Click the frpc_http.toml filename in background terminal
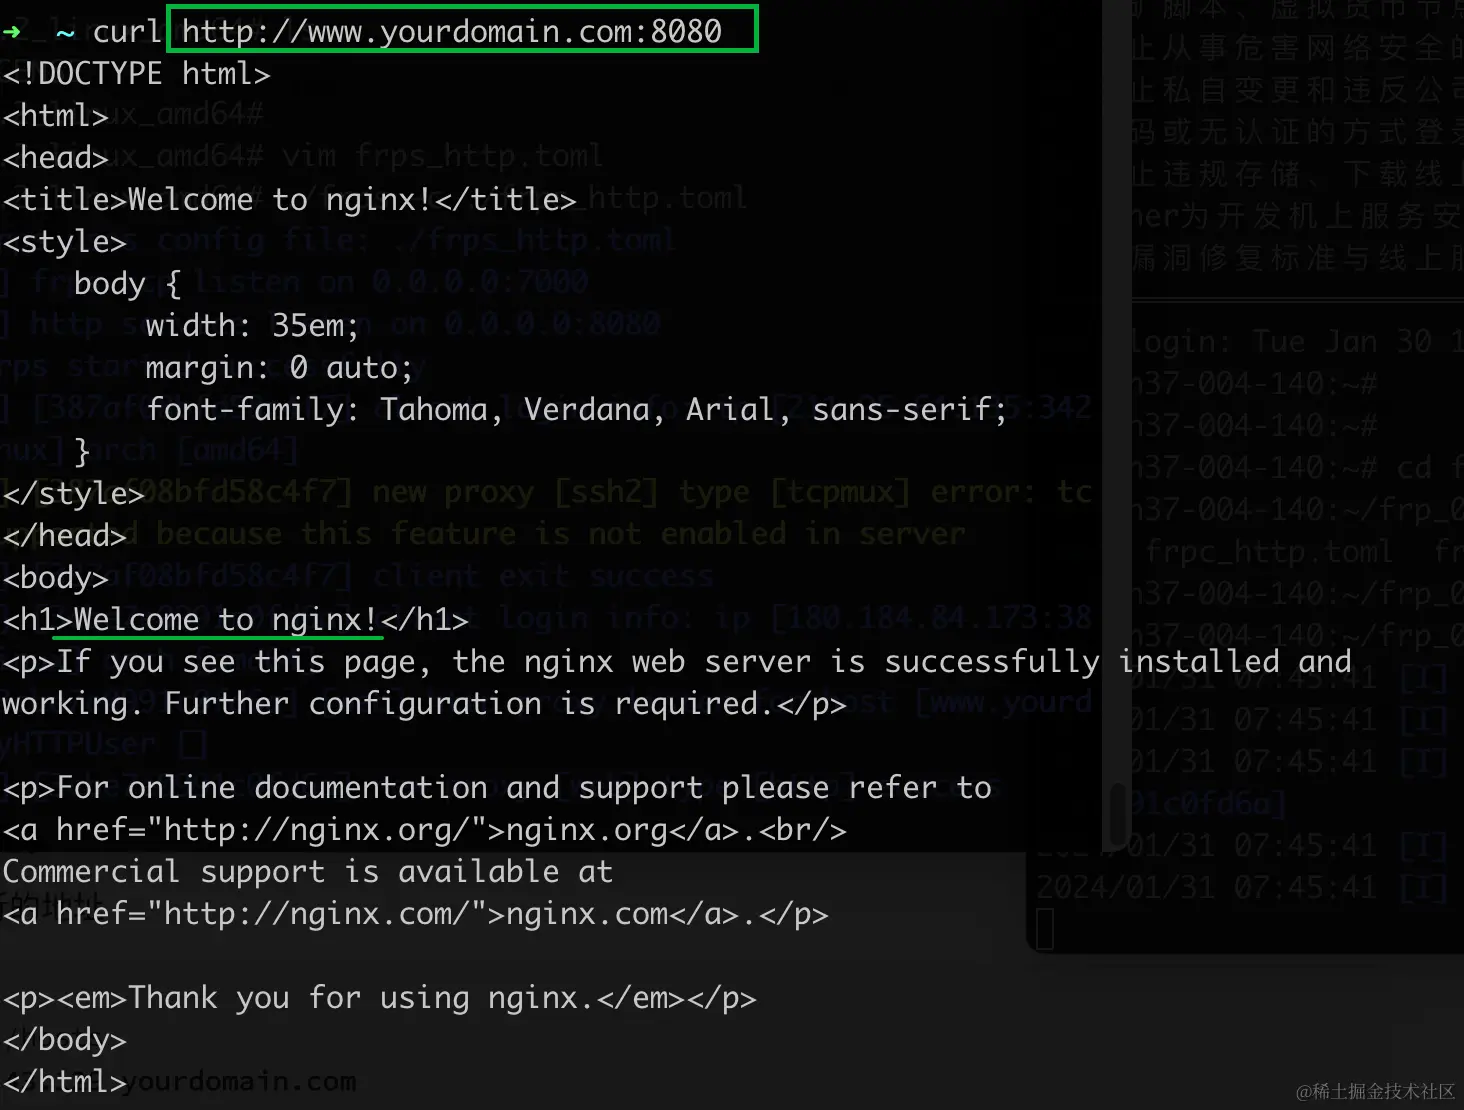The width and height of the screenshot is (1464, 1110). click(1269, 552)
